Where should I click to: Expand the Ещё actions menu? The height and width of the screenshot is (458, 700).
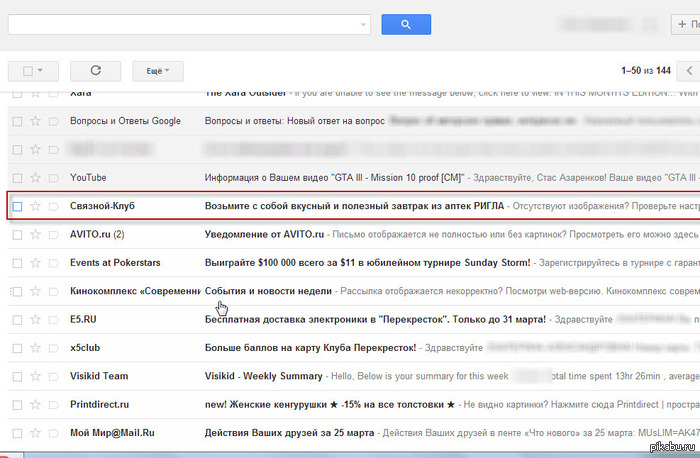tap(158, 71)
